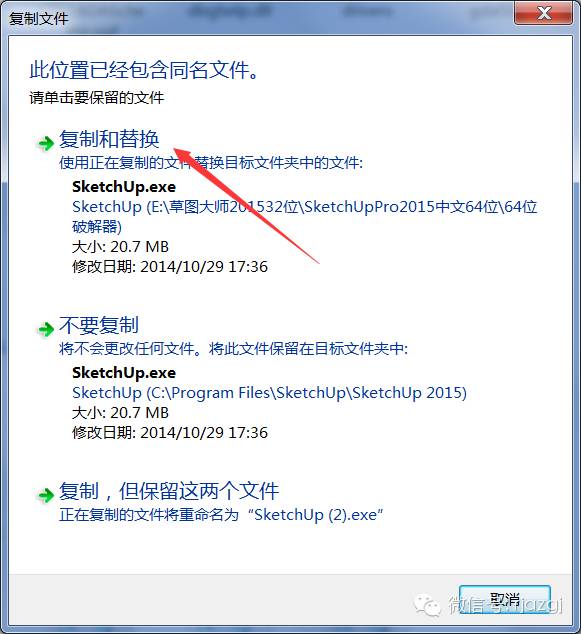Cancel the copy with 取消 button

(505, 599)
